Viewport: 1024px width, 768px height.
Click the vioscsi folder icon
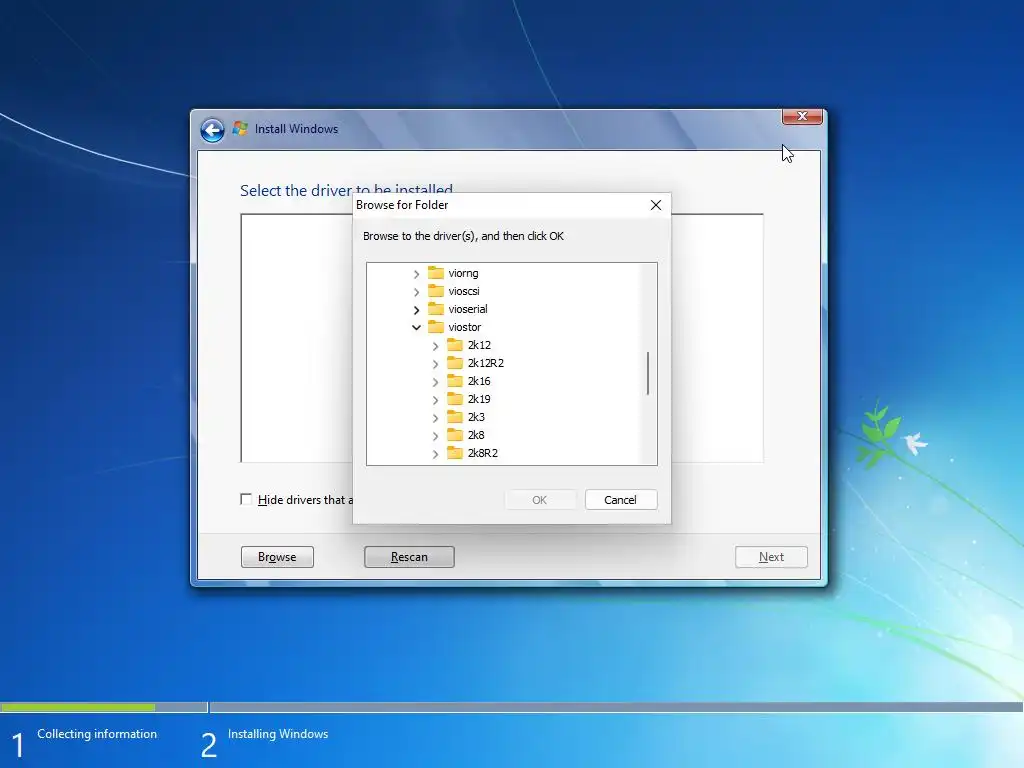coord(436,291)
